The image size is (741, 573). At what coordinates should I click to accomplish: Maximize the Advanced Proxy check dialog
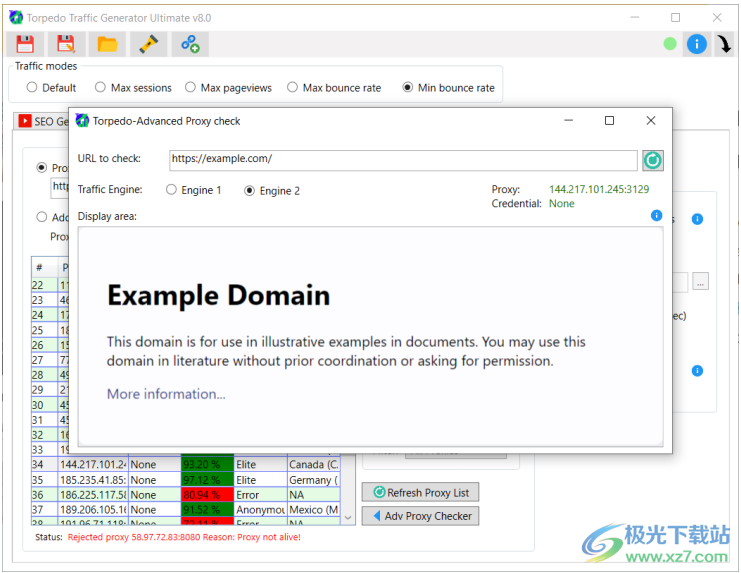[609, 121]
